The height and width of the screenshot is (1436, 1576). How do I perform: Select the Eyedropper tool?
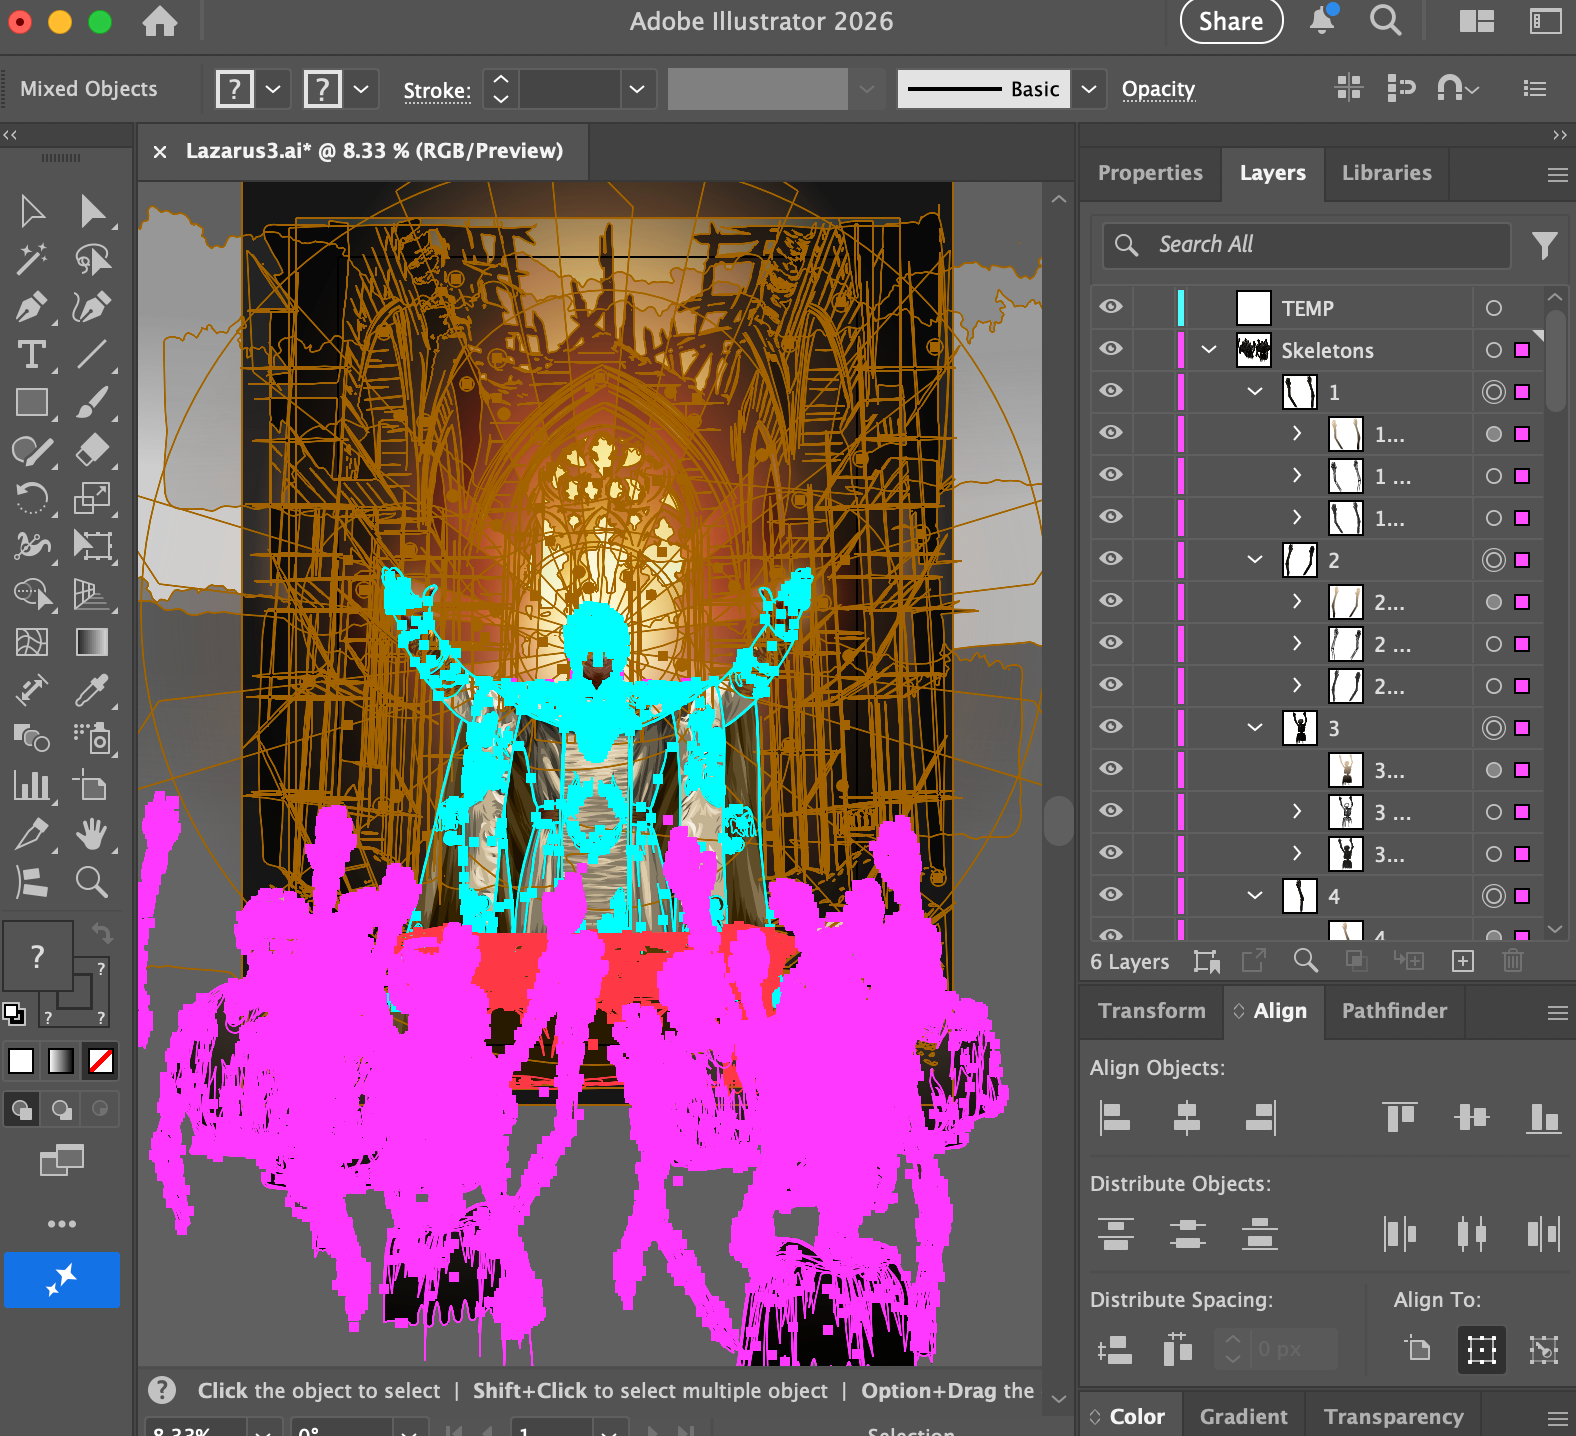click(x=92, y=690)
